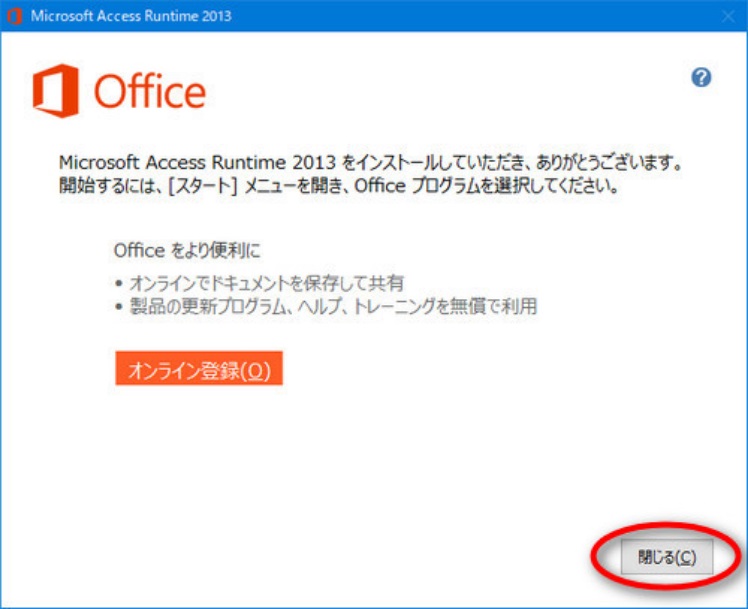Click the オンライン登録(O) button
Viewport: 748px width, 609px height.
(x=199, y=368)
